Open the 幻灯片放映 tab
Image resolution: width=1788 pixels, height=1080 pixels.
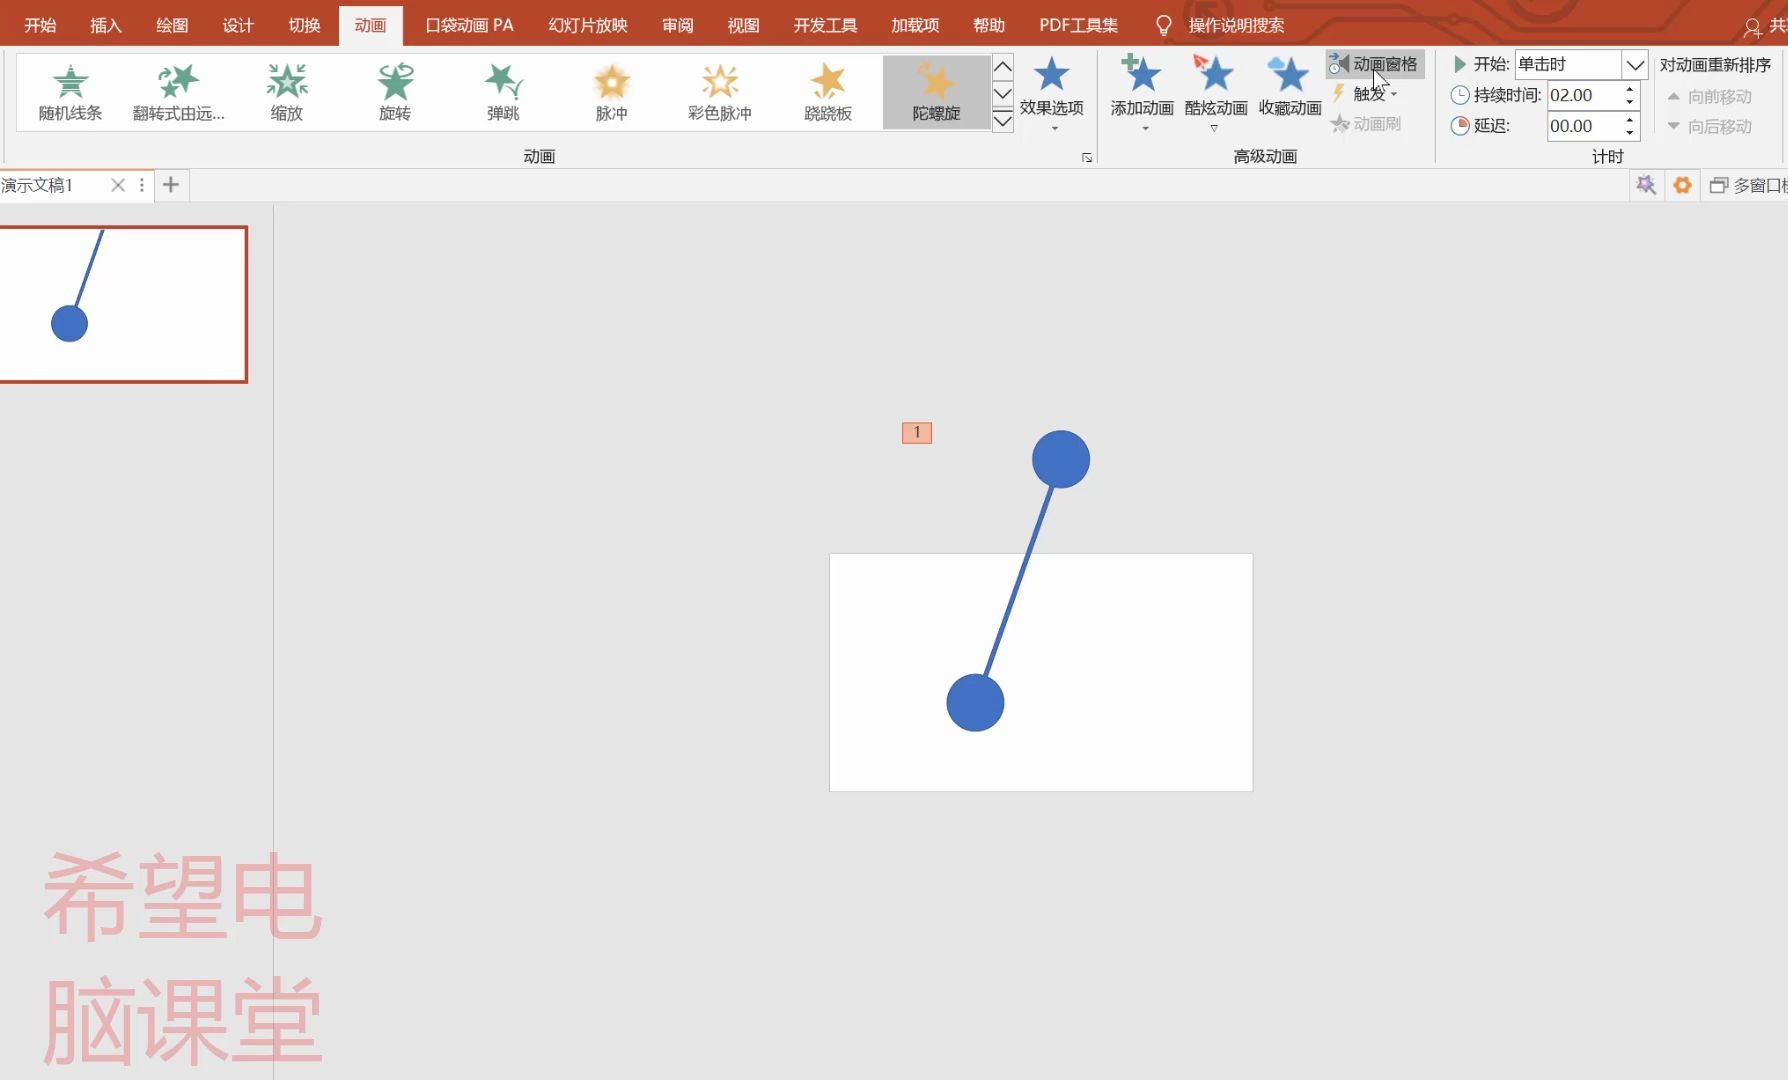tap(588, 25)
